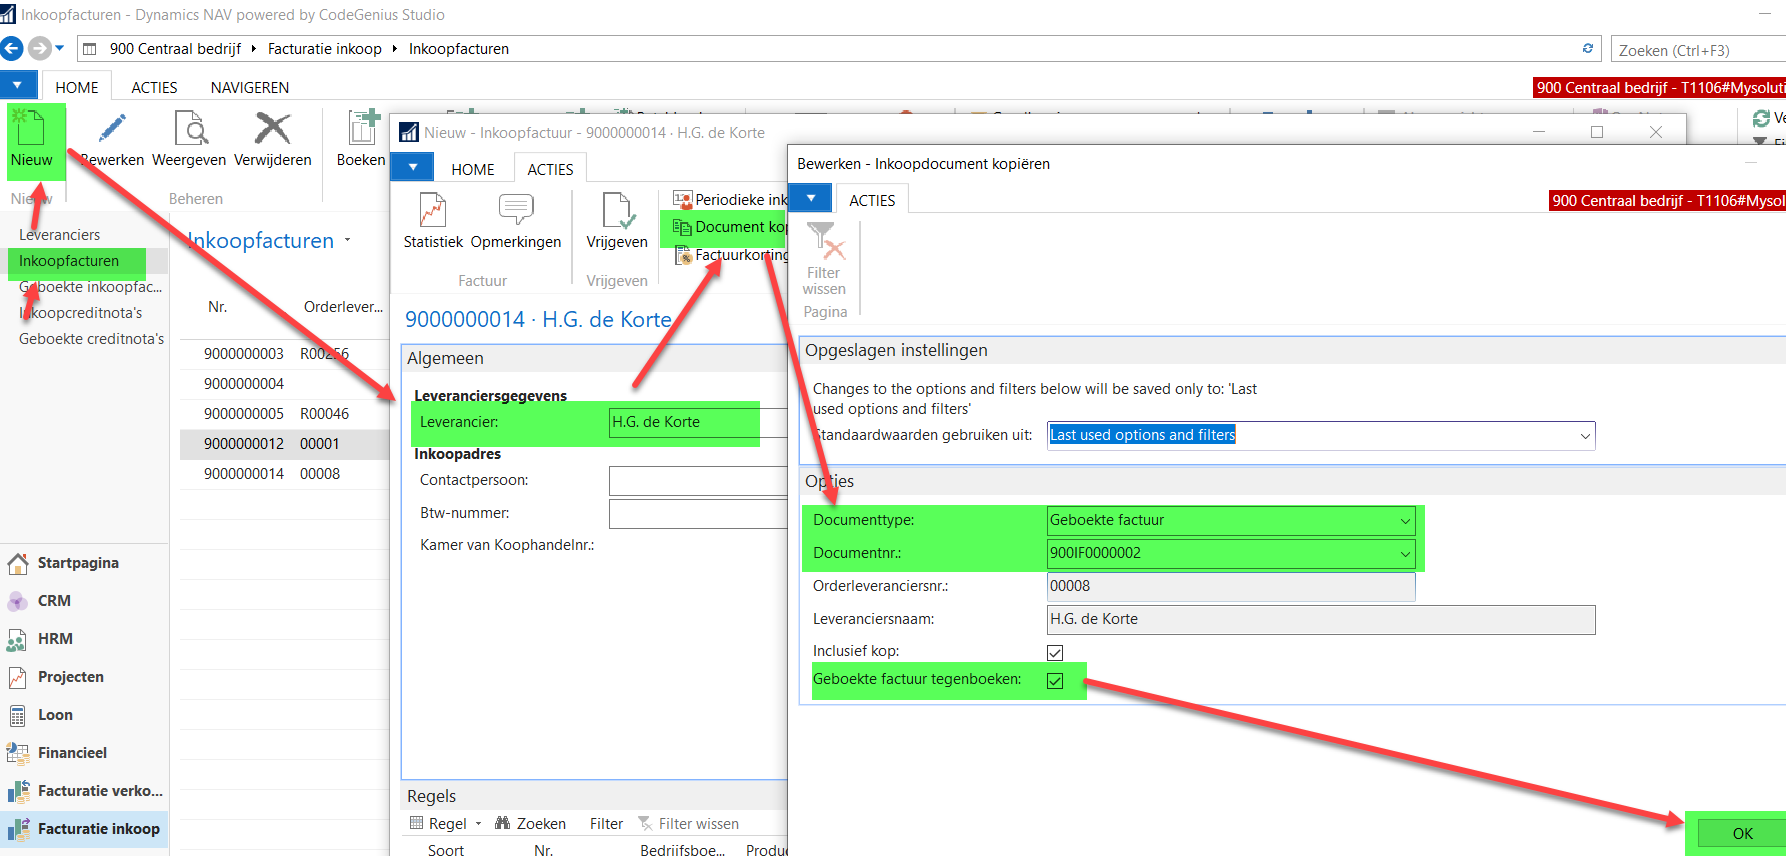Switch to HOME tab in invoice window
The height and width of the screenshot is (856, 1786).
(473, 169)
